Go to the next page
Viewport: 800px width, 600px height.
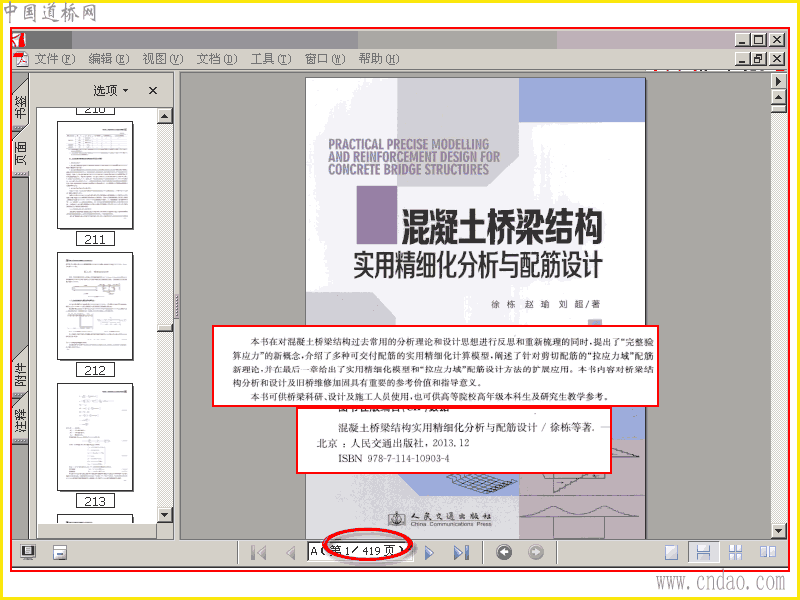pyautogui.click(x=430, y=553)
